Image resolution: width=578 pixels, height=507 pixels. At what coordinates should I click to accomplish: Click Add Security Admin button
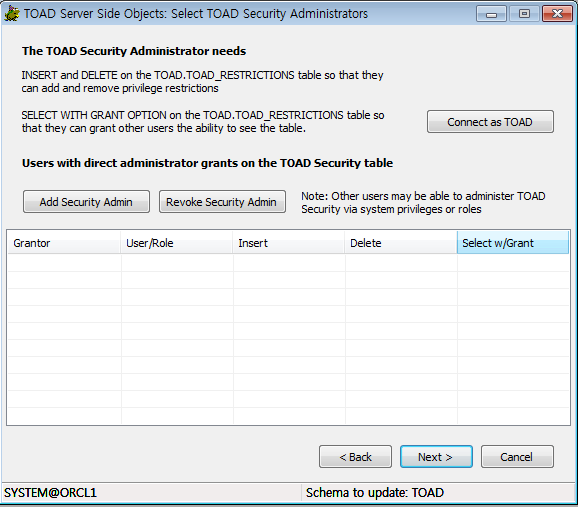pyautogui.click(x=86, y=202)
